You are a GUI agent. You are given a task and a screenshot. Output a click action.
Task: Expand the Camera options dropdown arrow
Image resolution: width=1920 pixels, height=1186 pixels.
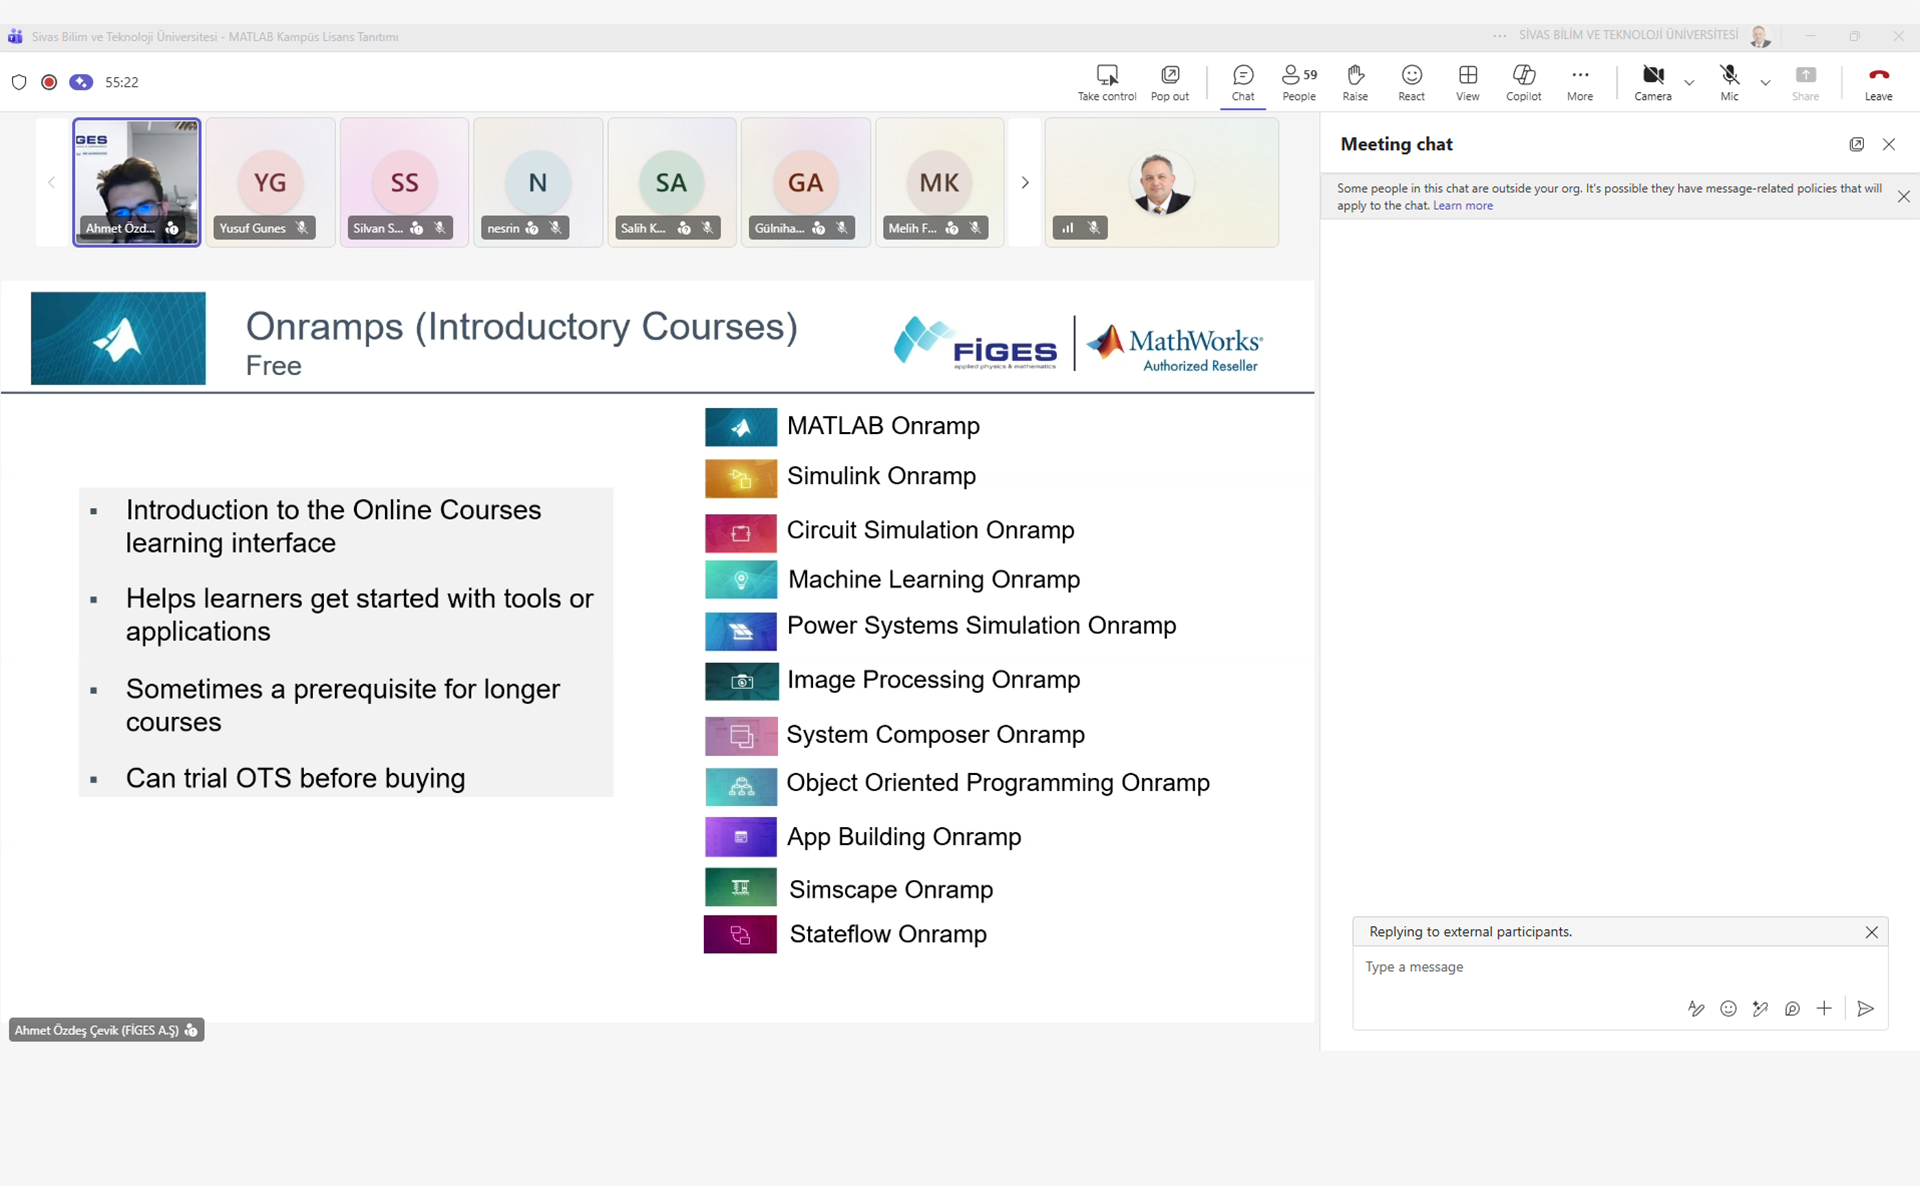(x=1689, y=83)
